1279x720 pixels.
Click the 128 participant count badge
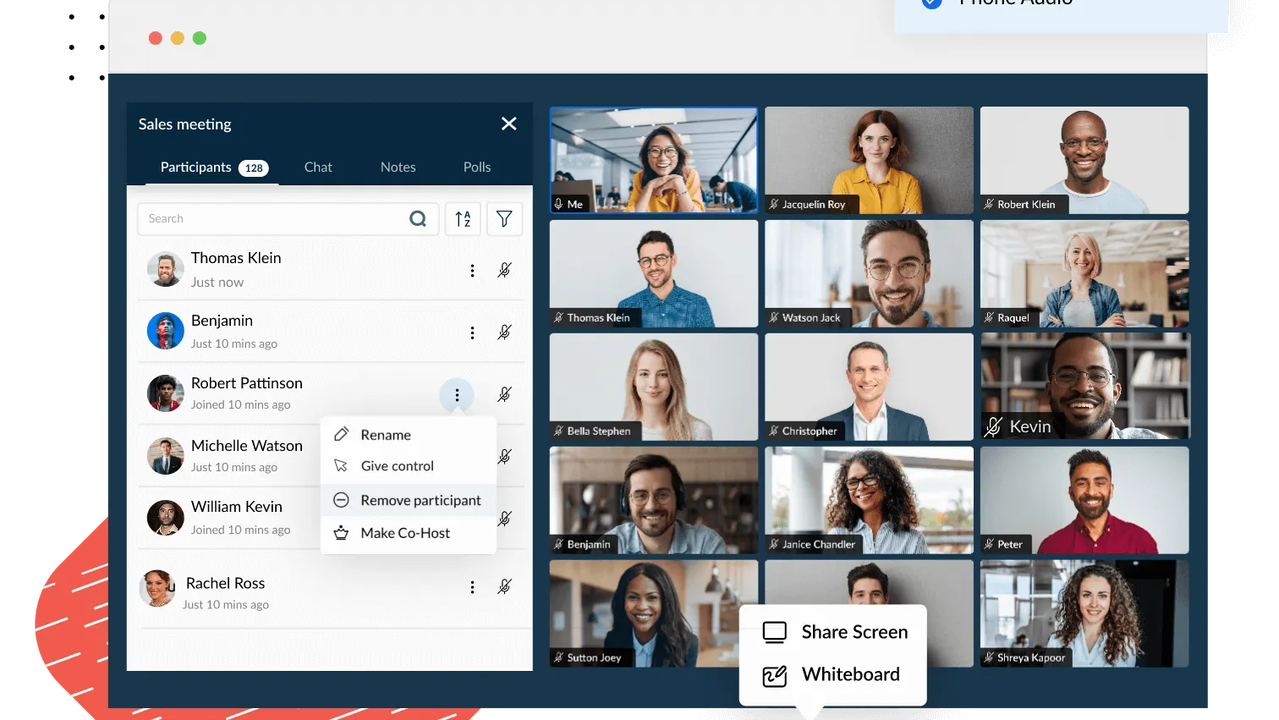pyautogui.click(x=254, y=168)
